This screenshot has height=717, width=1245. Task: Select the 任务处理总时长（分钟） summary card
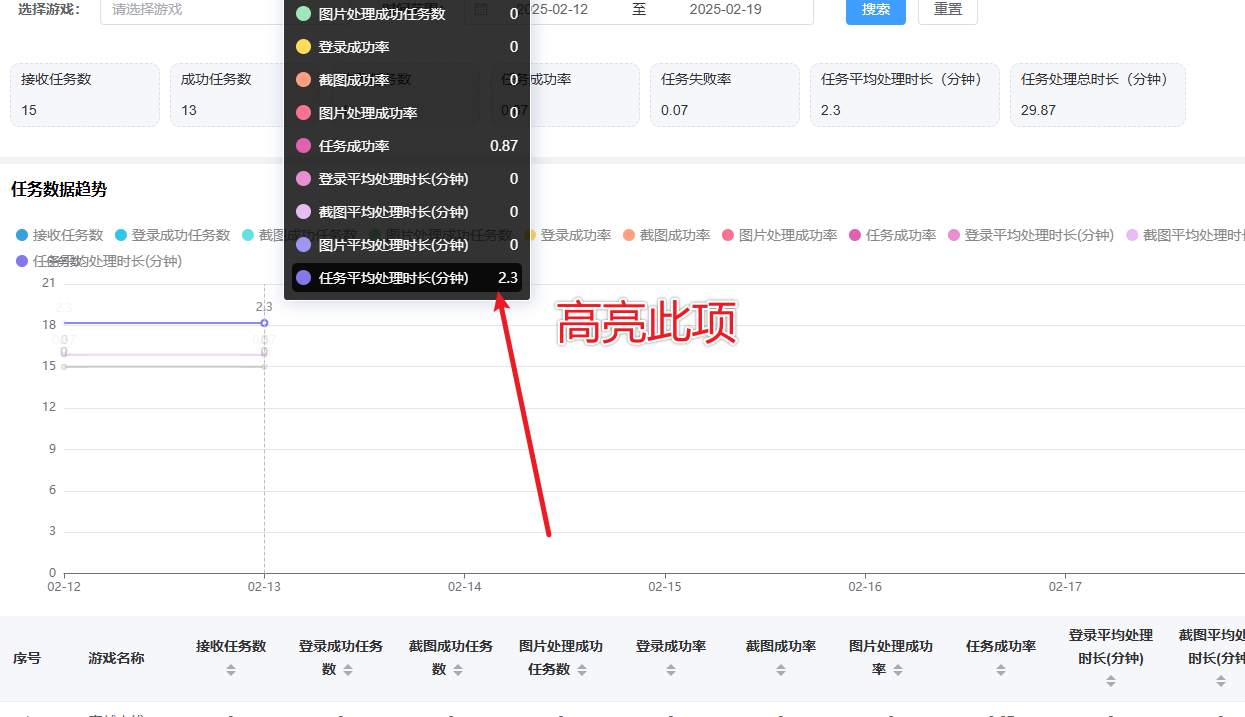[1098, 95]
